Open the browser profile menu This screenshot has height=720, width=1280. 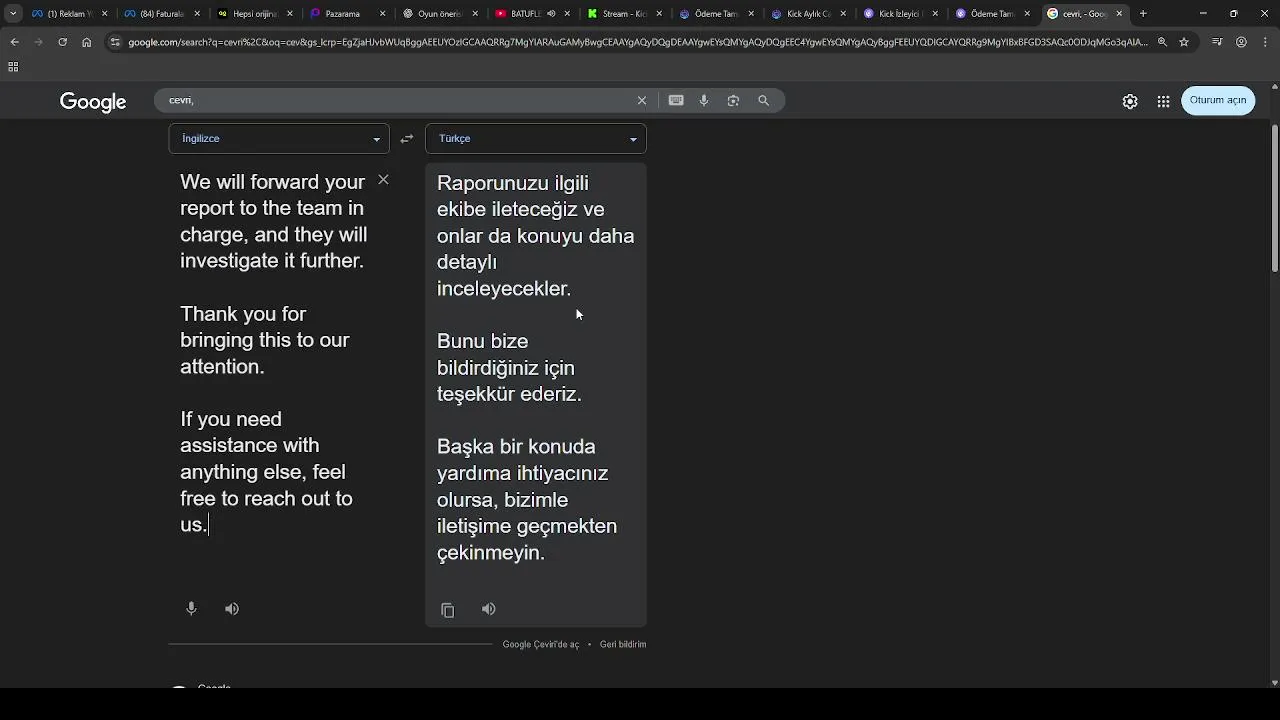(x=1241, y=42)
